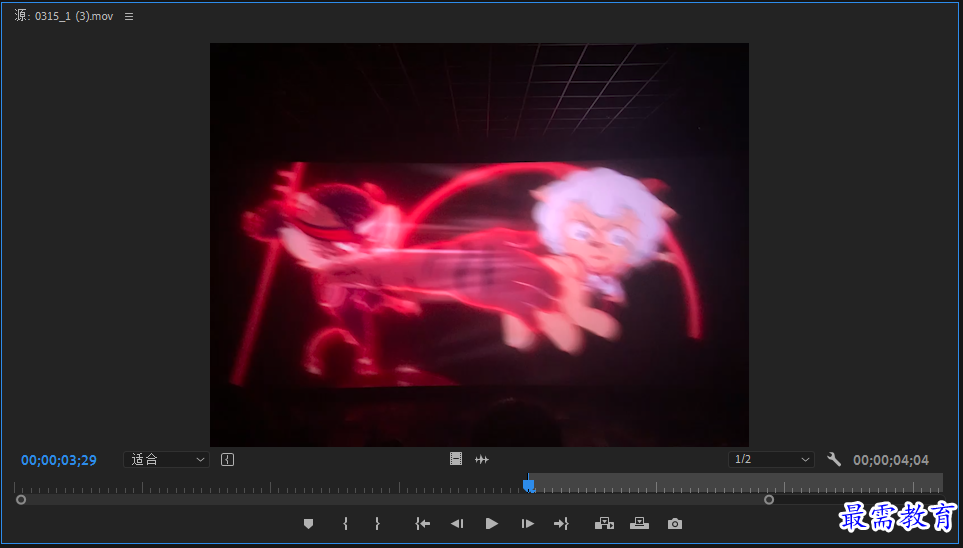
Task: Click the source tab 源: 0315_1 (3).mov
Action: (64, 17)
